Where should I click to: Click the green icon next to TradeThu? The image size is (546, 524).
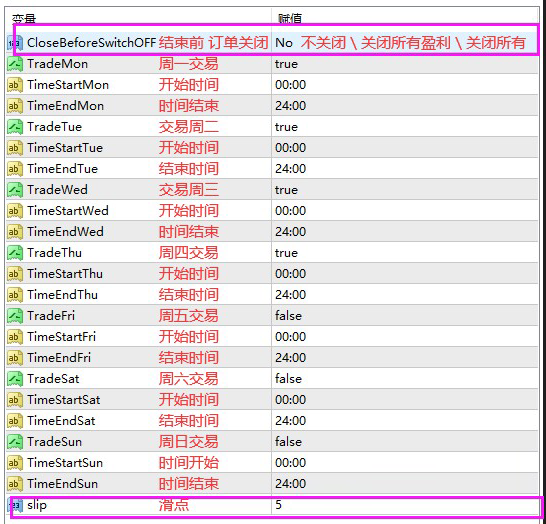pyautogui.click(x=15, y=253)
